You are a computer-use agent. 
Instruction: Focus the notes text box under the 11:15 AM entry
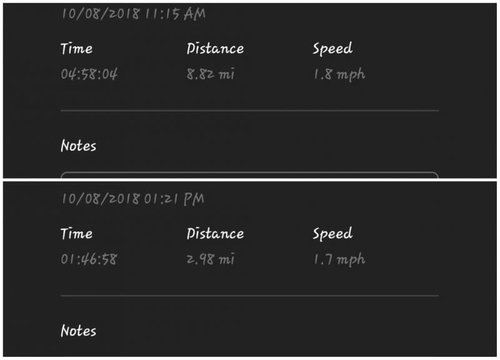(250, 175)
